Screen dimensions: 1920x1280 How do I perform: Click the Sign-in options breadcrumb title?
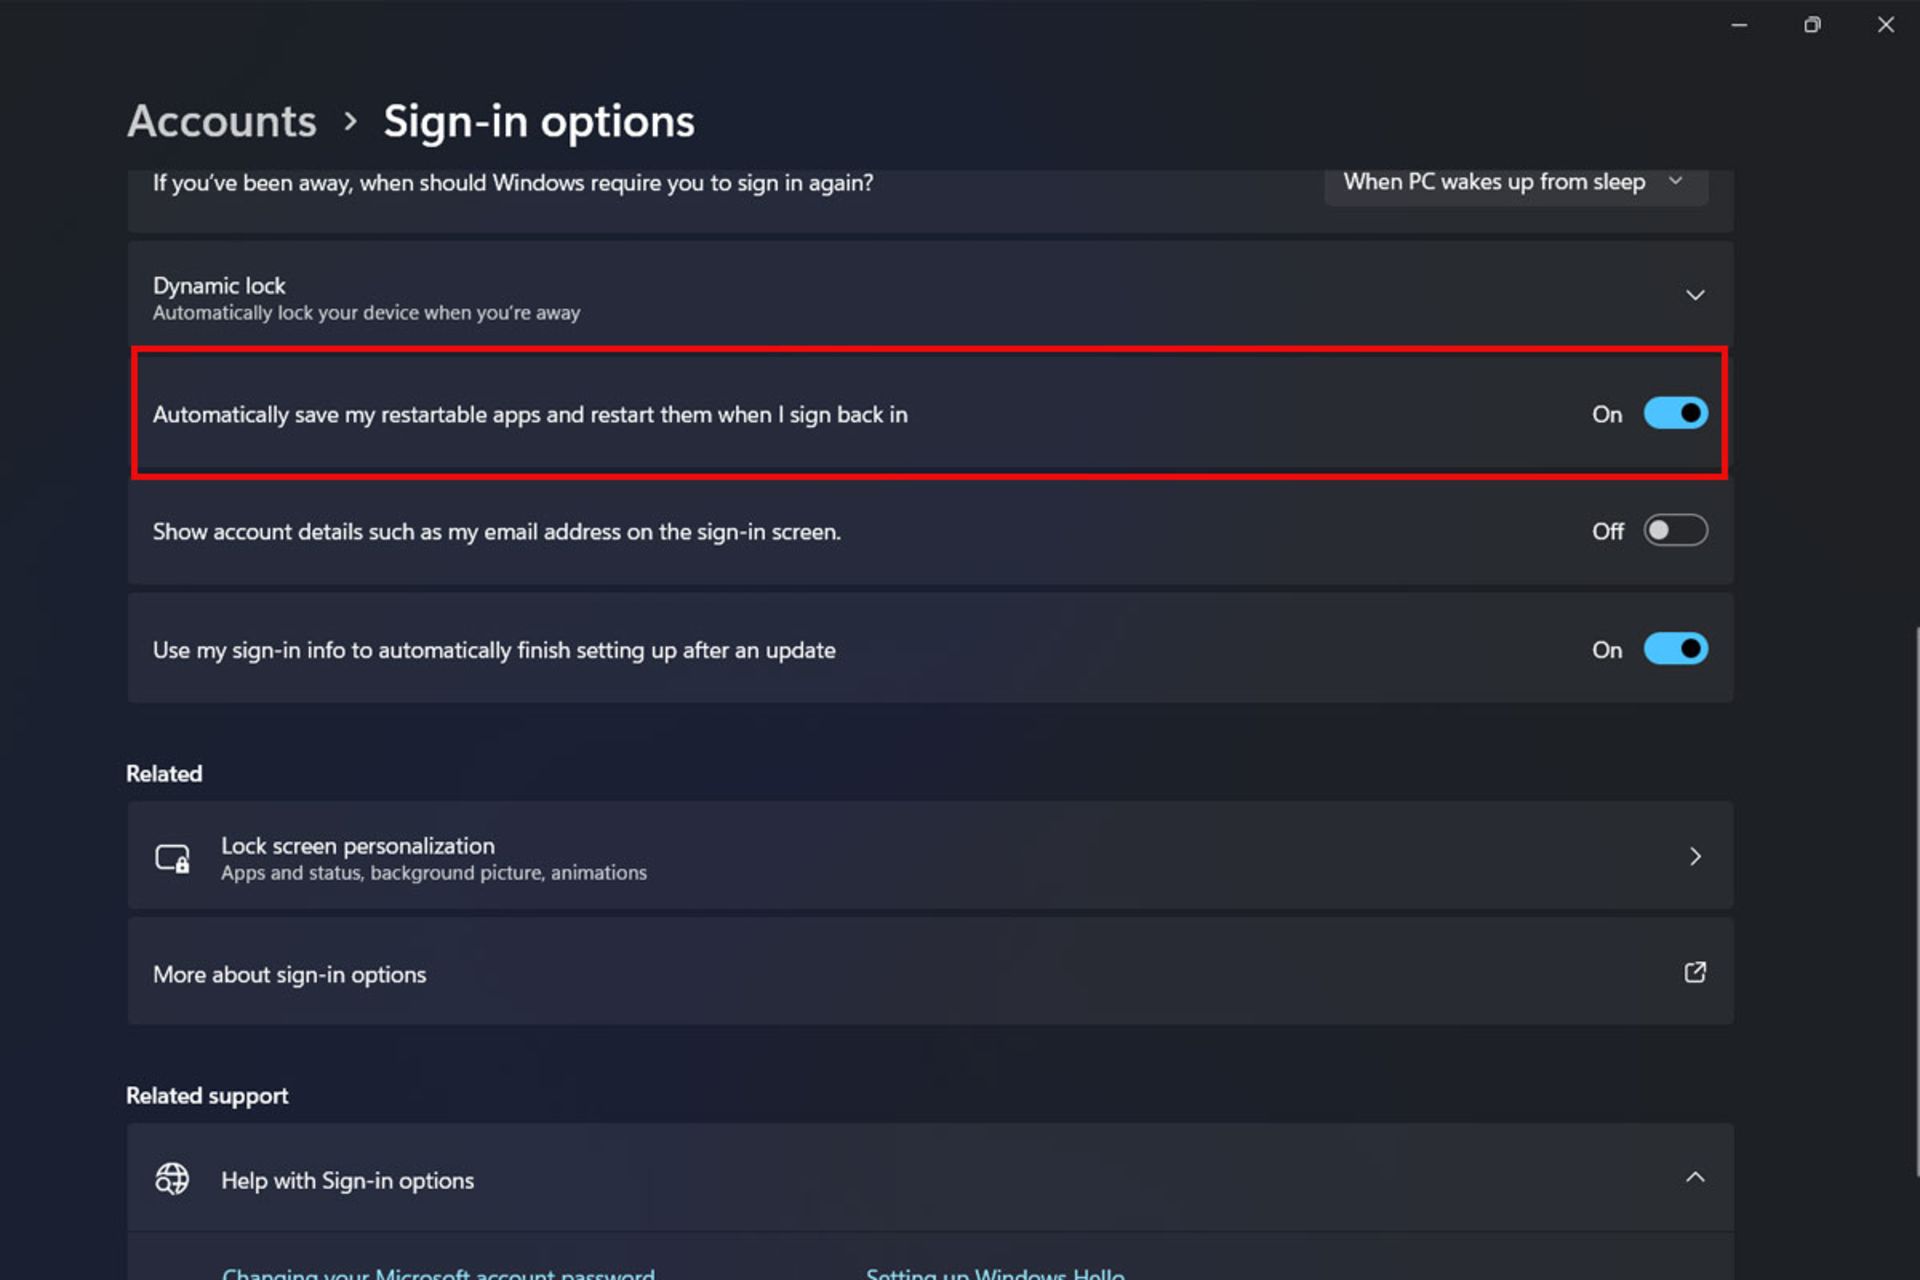tap(538, 121)
